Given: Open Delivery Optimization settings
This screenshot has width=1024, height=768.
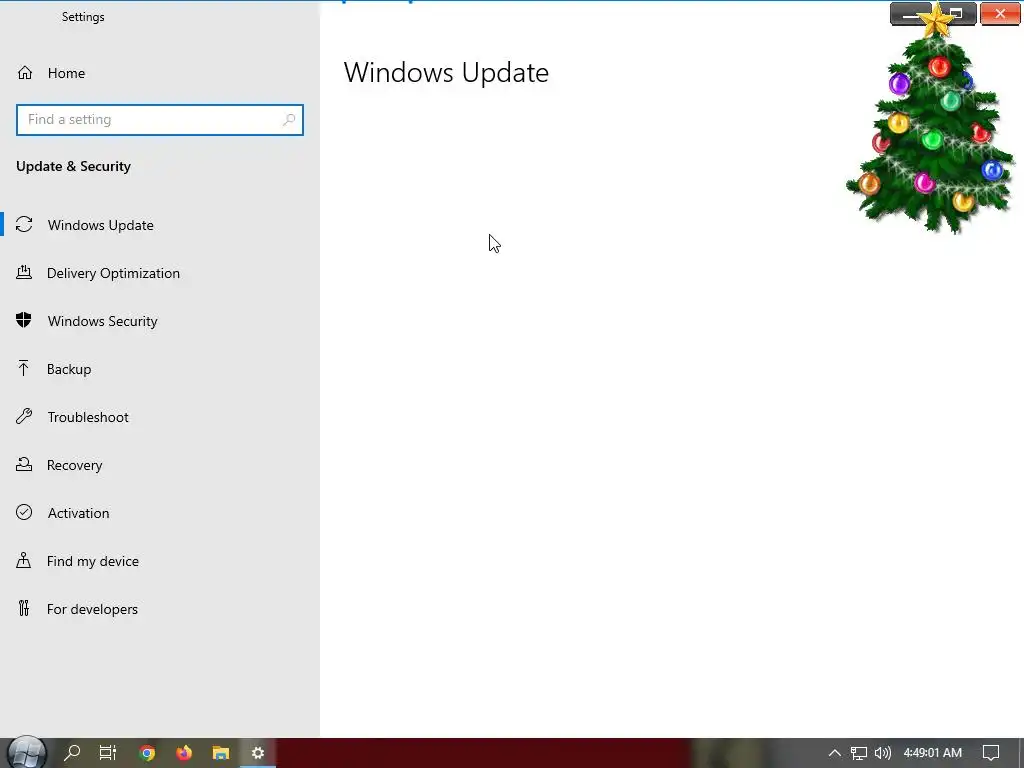Looking at the screenshot, I should click(x=113, y=273).
